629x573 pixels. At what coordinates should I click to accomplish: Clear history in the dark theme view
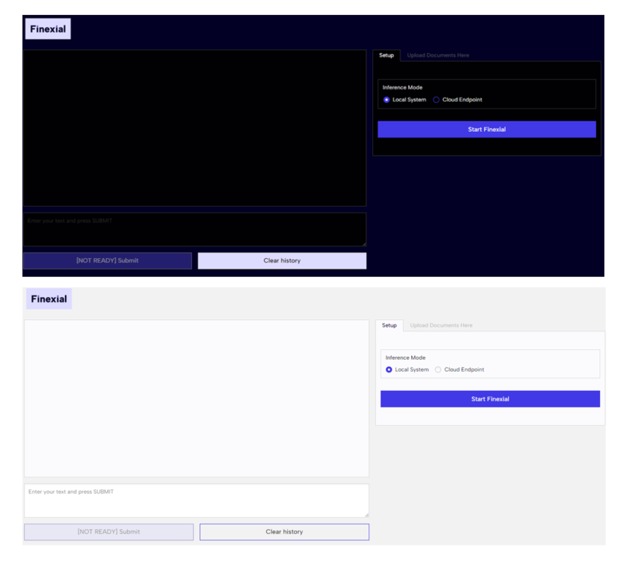(x=282, y=261)
